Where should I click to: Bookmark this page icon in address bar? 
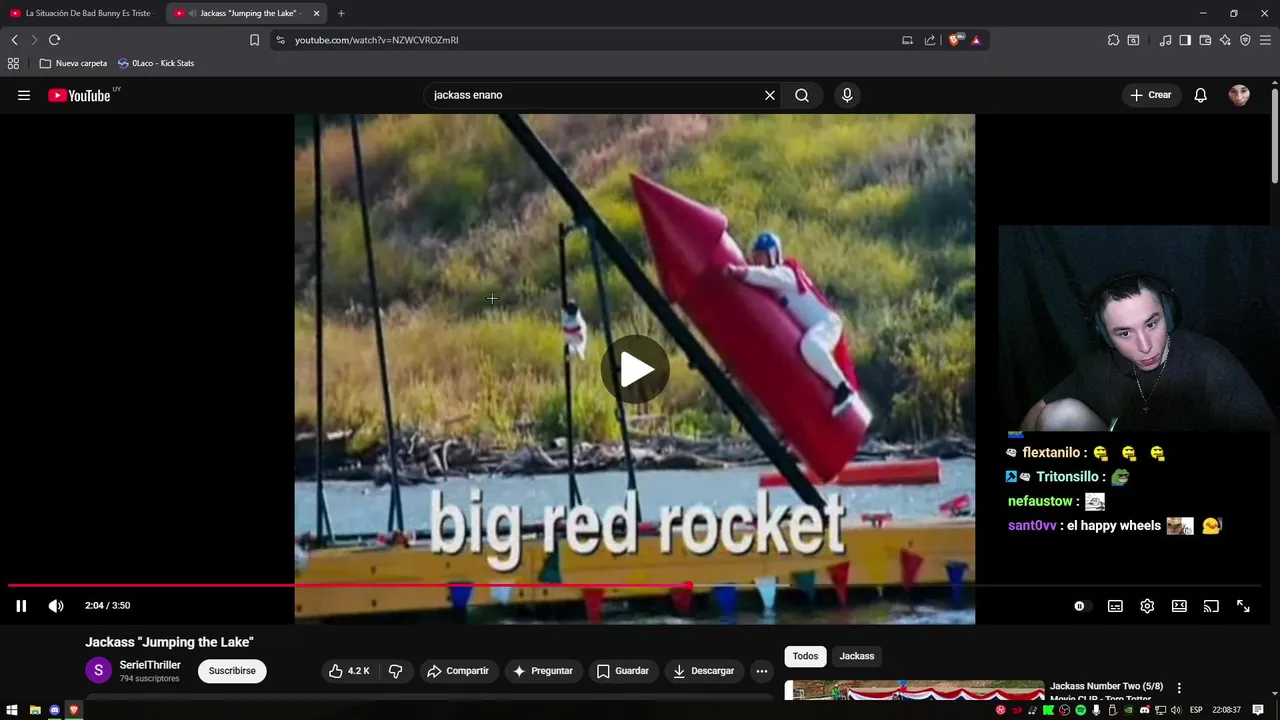254,40
